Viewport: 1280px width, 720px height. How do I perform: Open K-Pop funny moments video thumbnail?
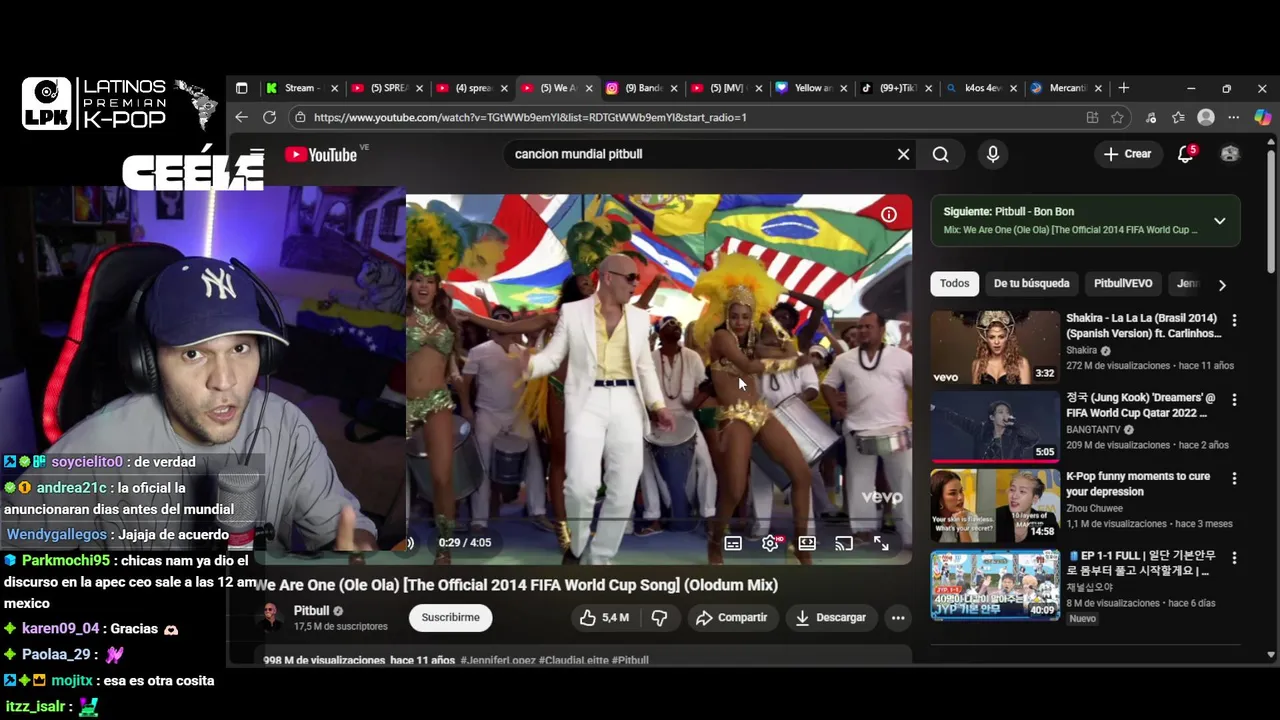[995, 505]
